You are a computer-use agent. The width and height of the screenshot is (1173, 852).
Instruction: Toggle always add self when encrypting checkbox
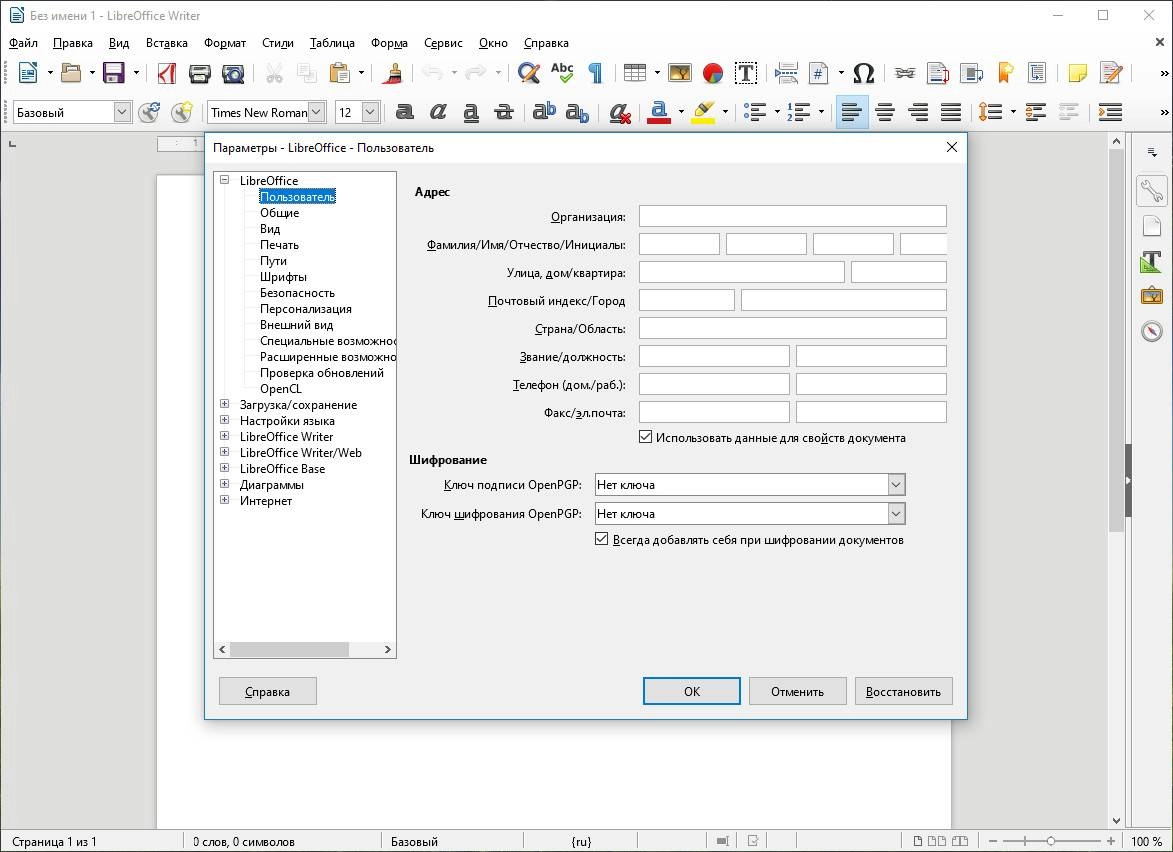(x=601, y=539)
